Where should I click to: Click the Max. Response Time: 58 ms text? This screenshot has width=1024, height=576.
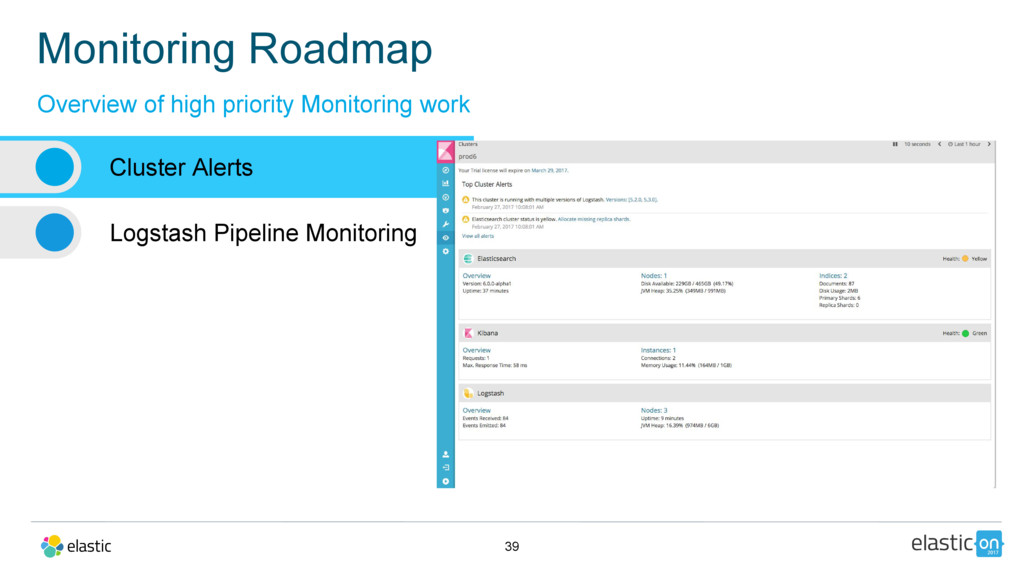pos(494,366)
